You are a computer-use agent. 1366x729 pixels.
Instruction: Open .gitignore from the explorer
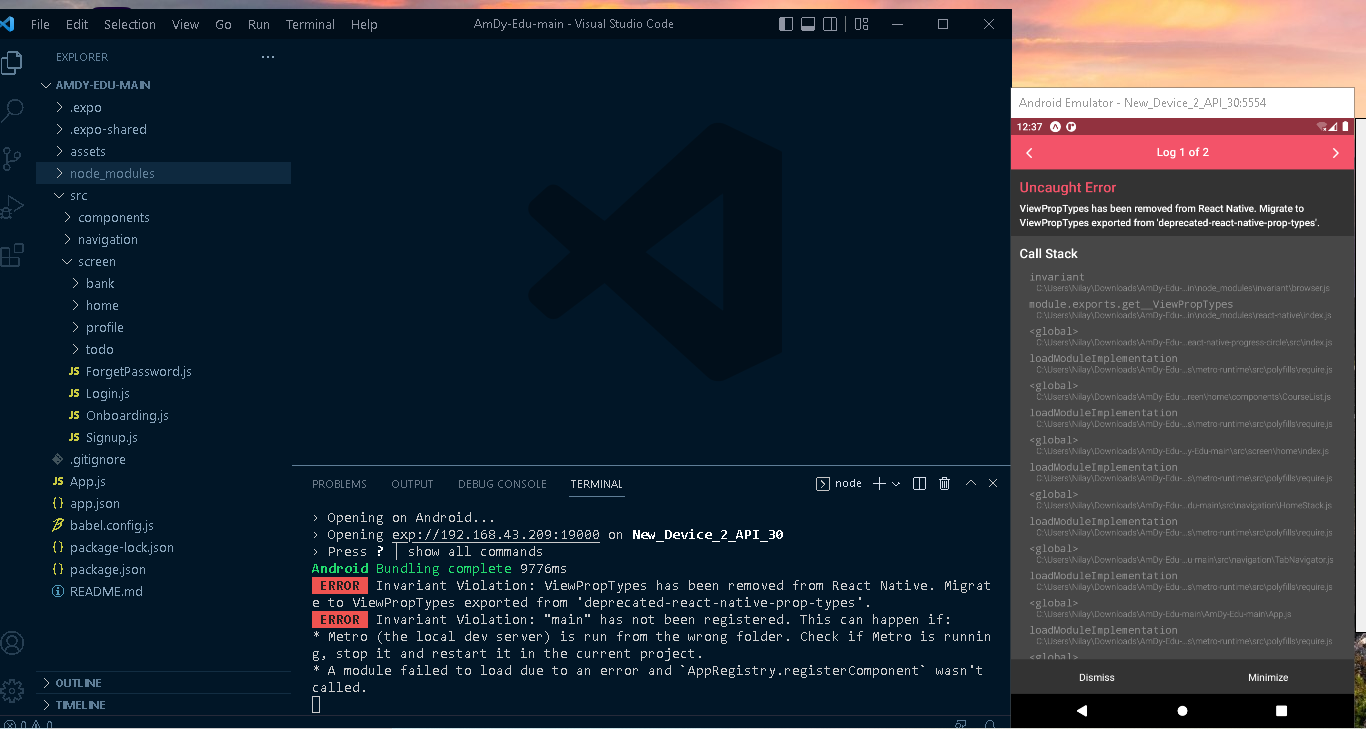tap(163, 459)
